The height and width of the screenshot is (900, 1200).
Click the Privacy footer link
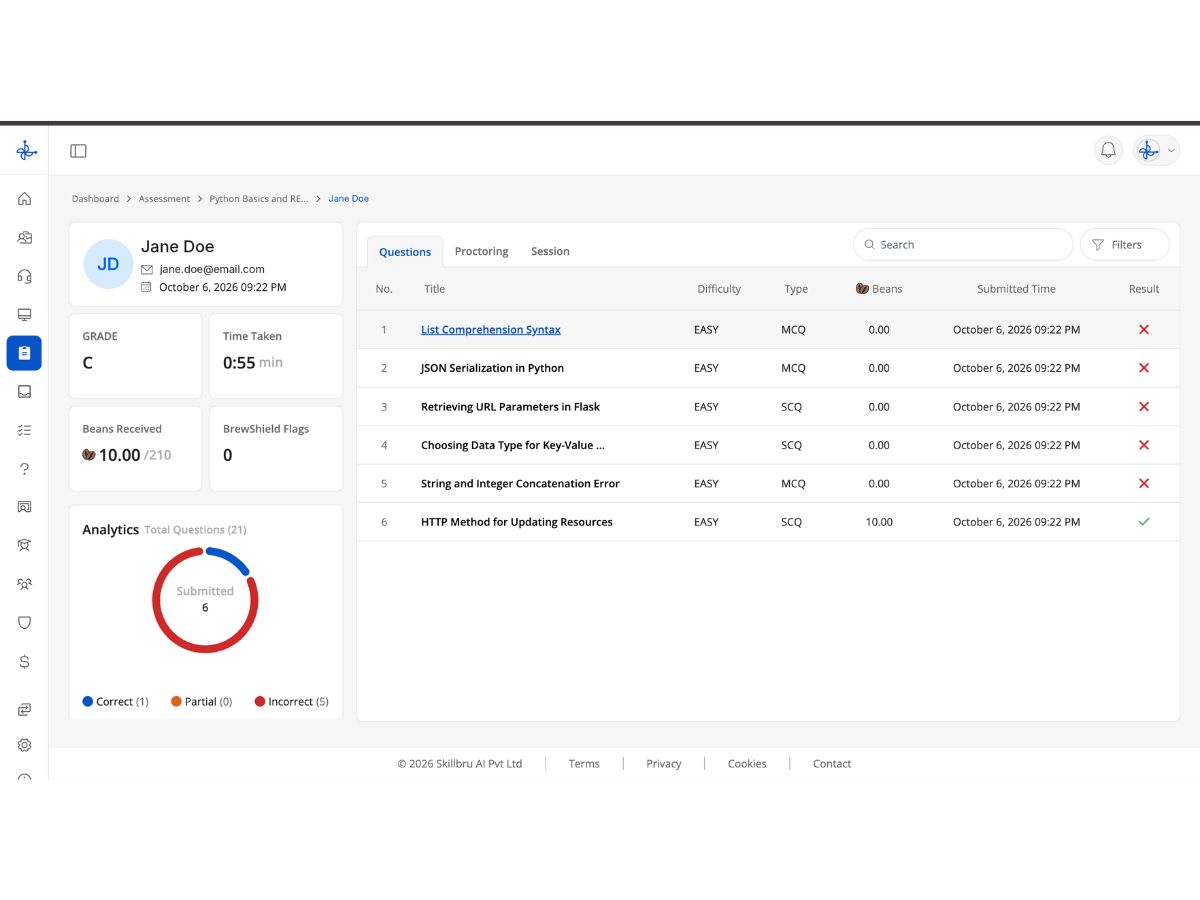click(x=663, y=764)
